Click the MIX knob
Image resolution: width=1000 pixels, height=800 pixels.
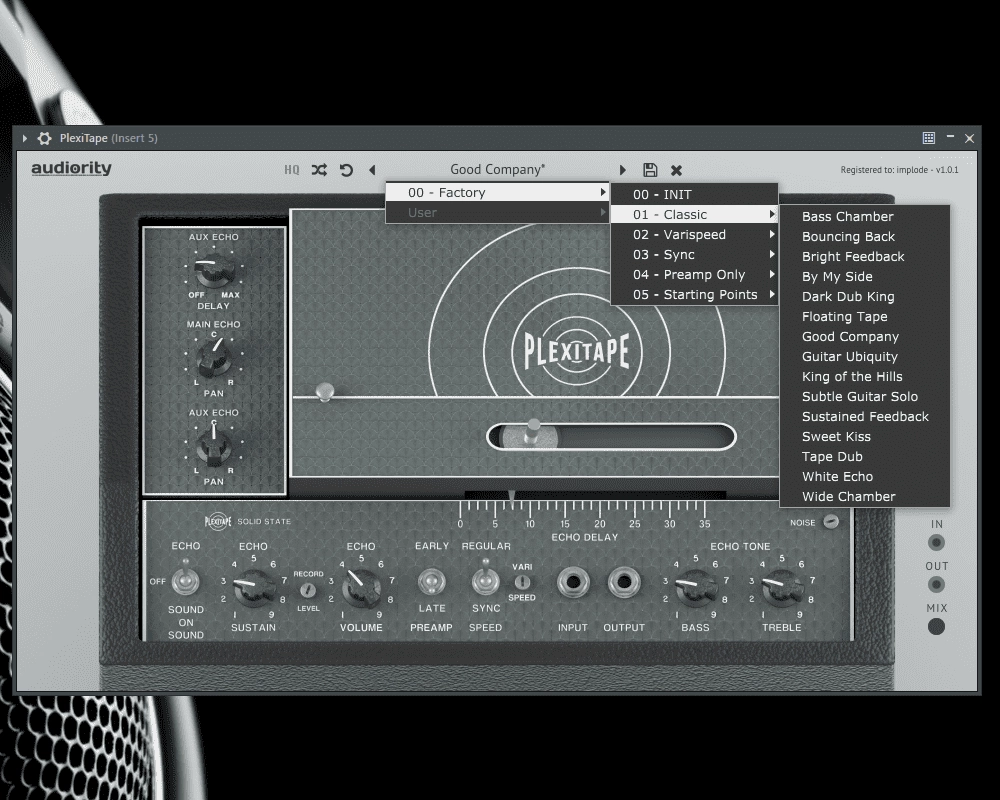click(936, 626)
